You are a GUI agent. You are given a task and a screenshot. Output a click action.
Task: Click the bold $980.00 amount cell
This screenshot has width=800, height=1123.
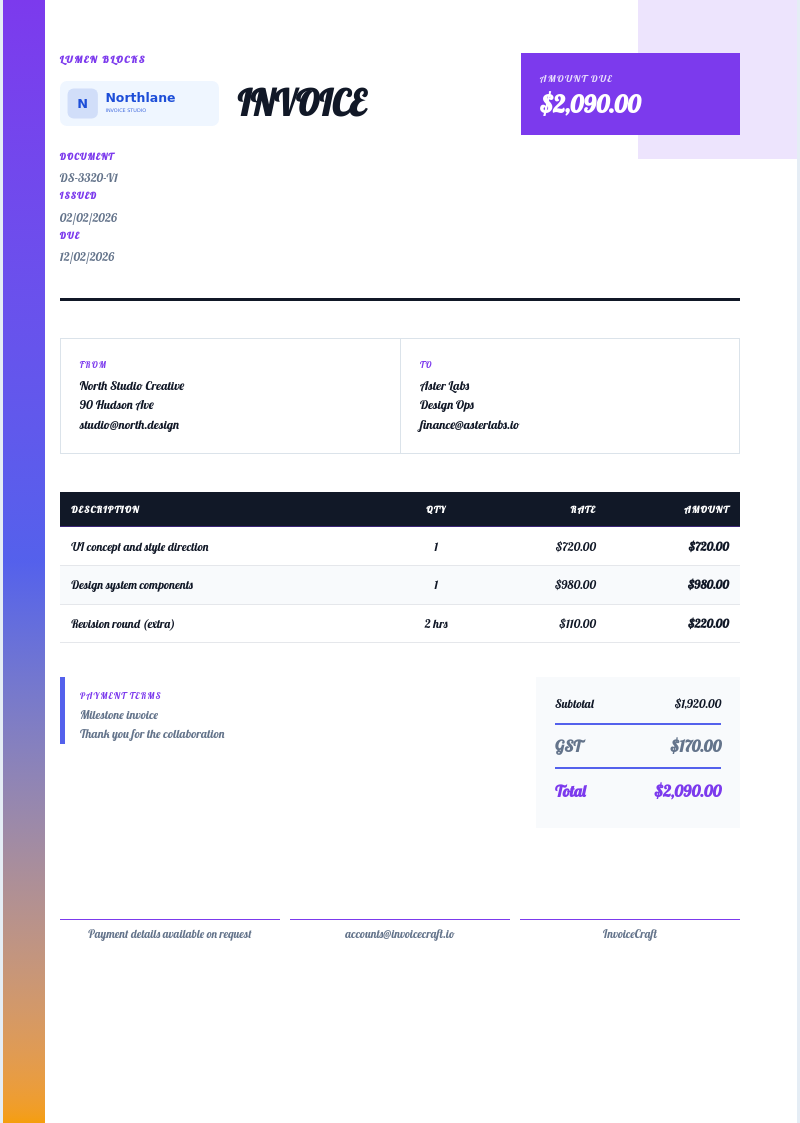tap(708, 584)
